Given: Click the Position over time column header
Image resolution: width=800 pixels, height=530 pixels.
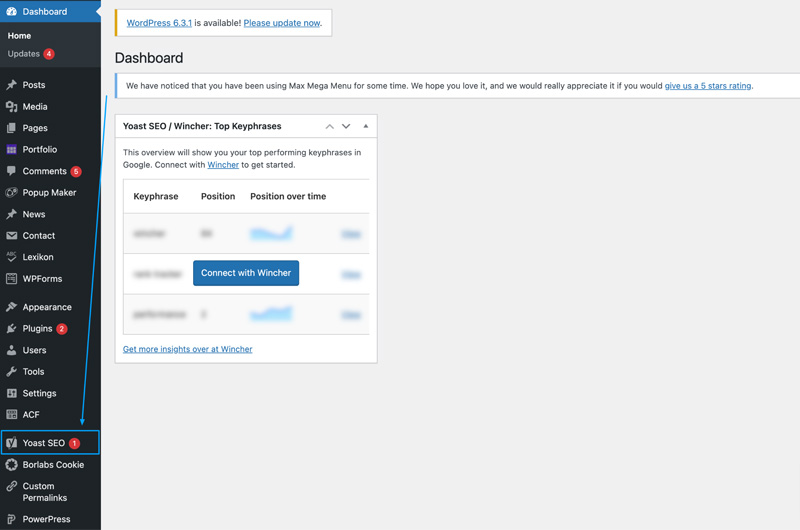Looking at the screenshot, I should pyautogui.click(x=288, y=196).
